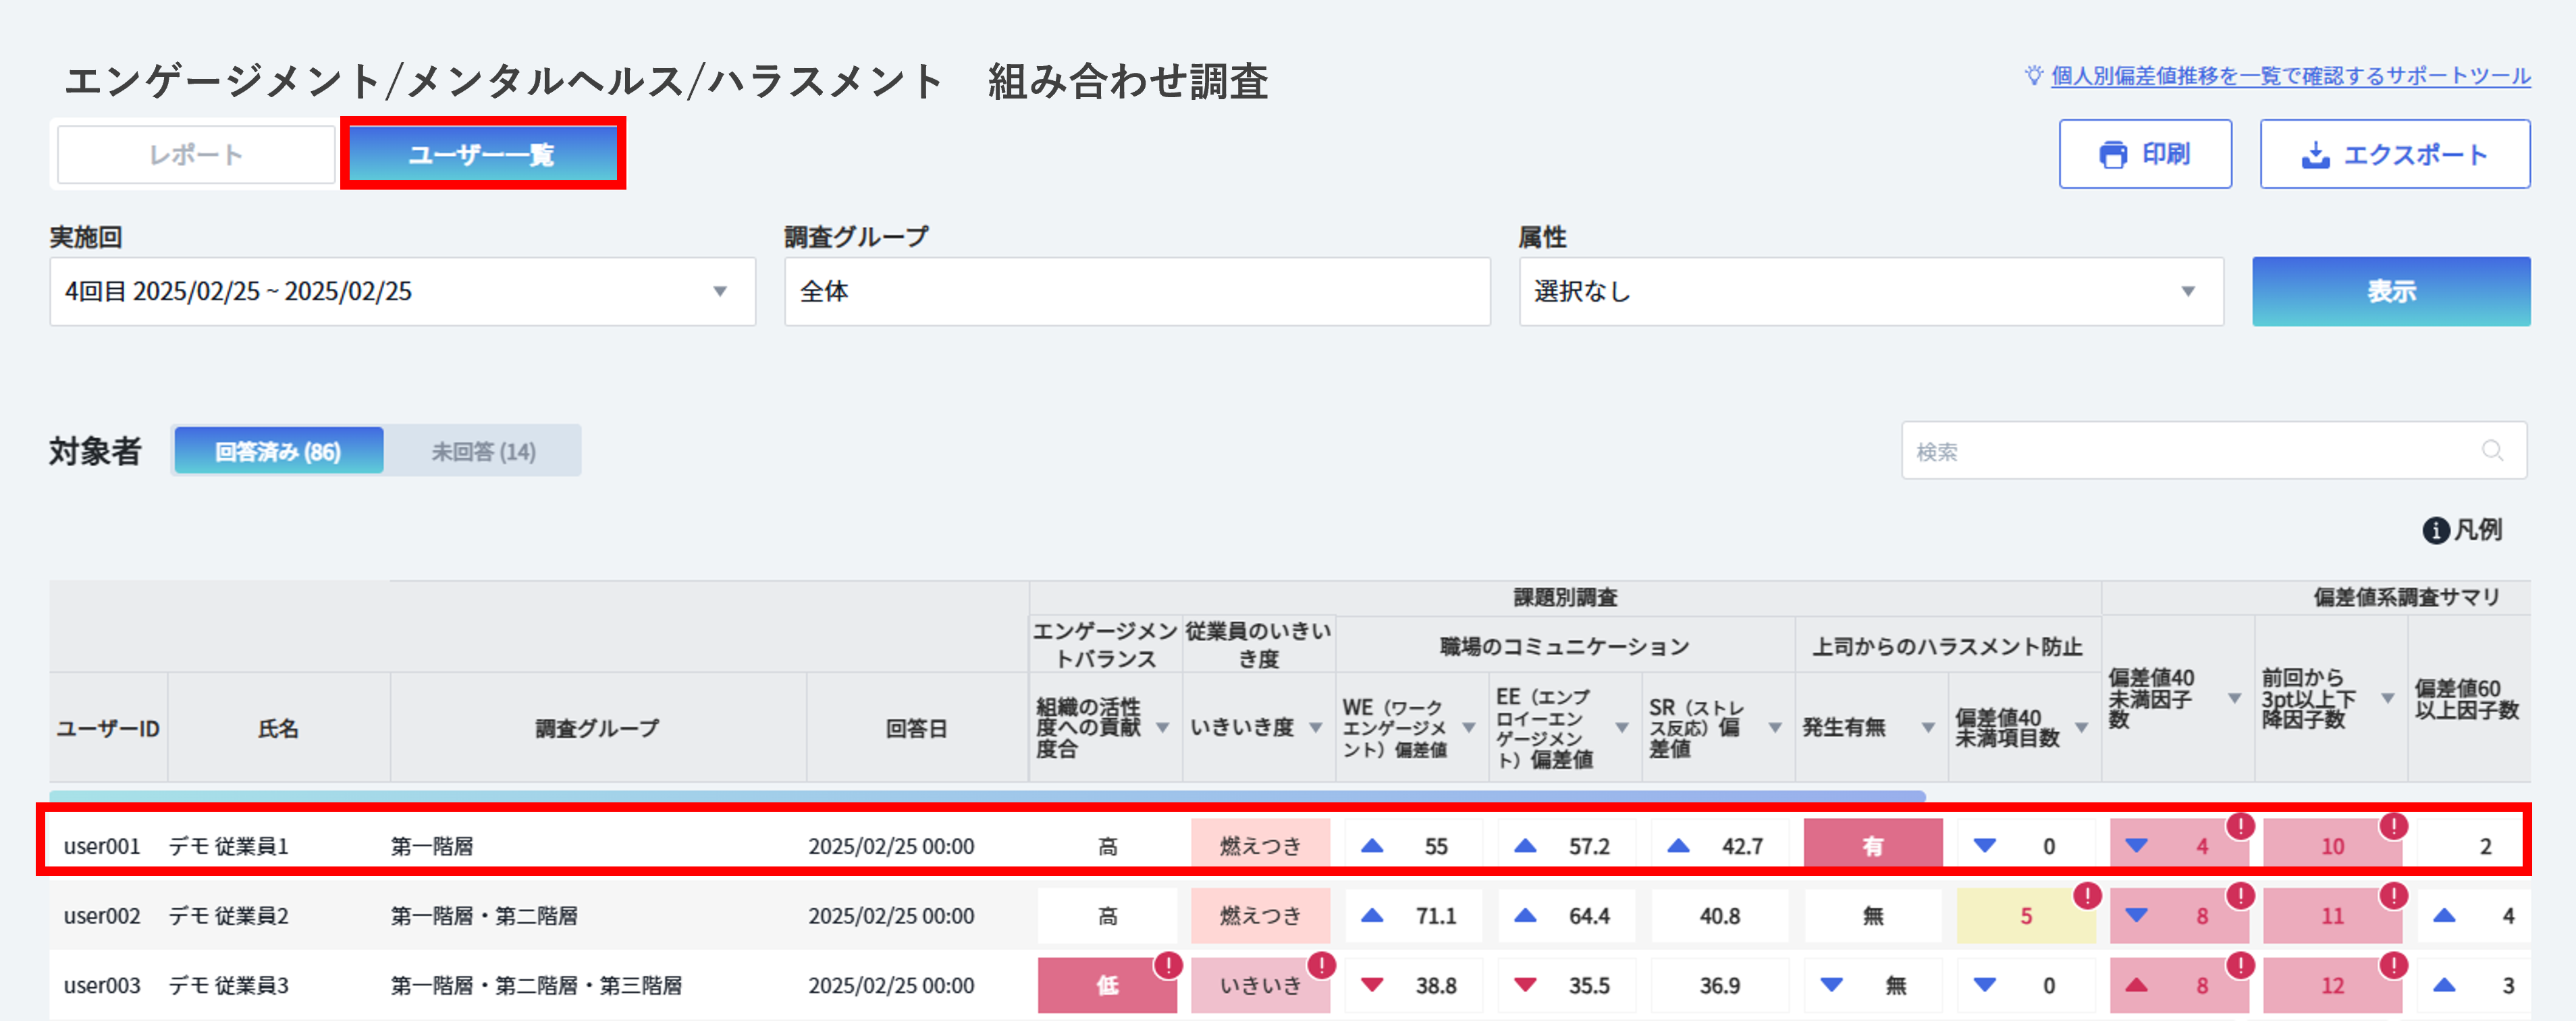Click blue up arrow beside user001 value 42.7
Viewport: 2576px width, 1021px height.
pos(1678,846)
